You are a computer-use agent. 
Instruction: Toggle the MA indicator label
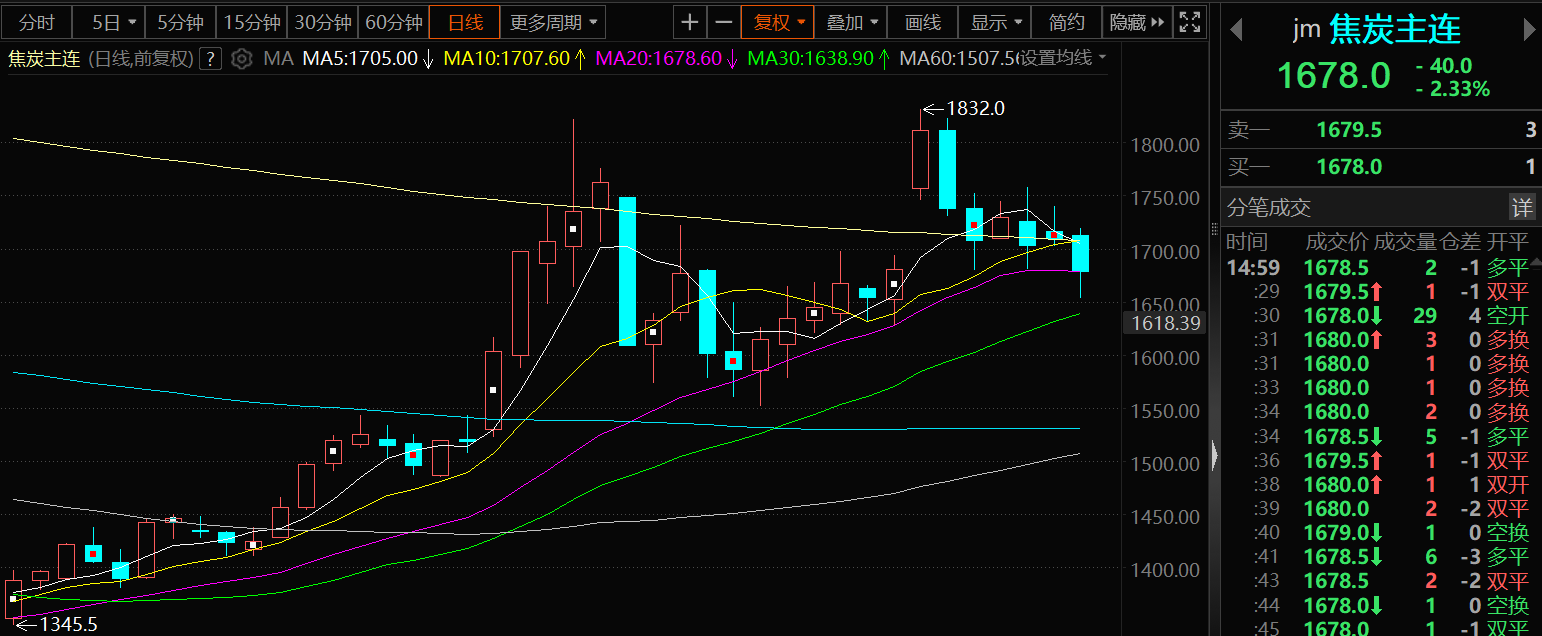[278, 59]
